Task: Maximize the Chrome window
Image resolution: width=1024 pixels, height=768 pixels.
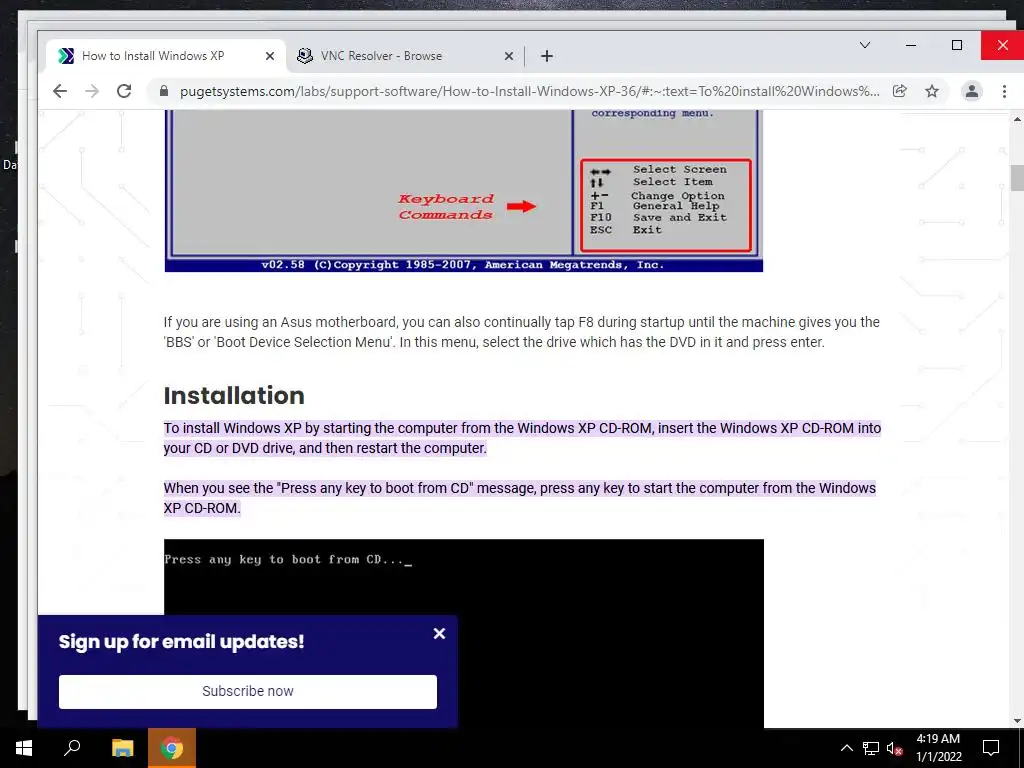Action: point(957,45)
